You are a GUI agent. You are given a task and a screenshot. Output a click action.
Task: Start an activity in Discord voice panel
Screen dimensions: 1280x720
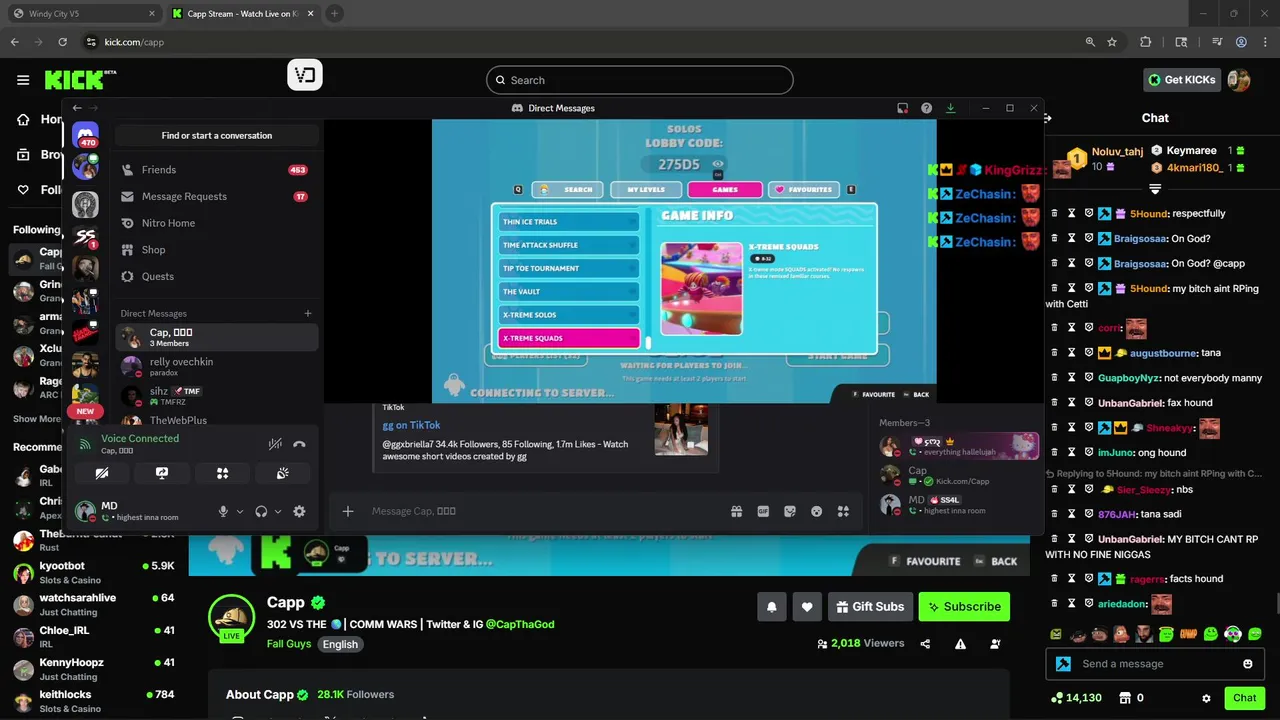(x=222, y=473)
